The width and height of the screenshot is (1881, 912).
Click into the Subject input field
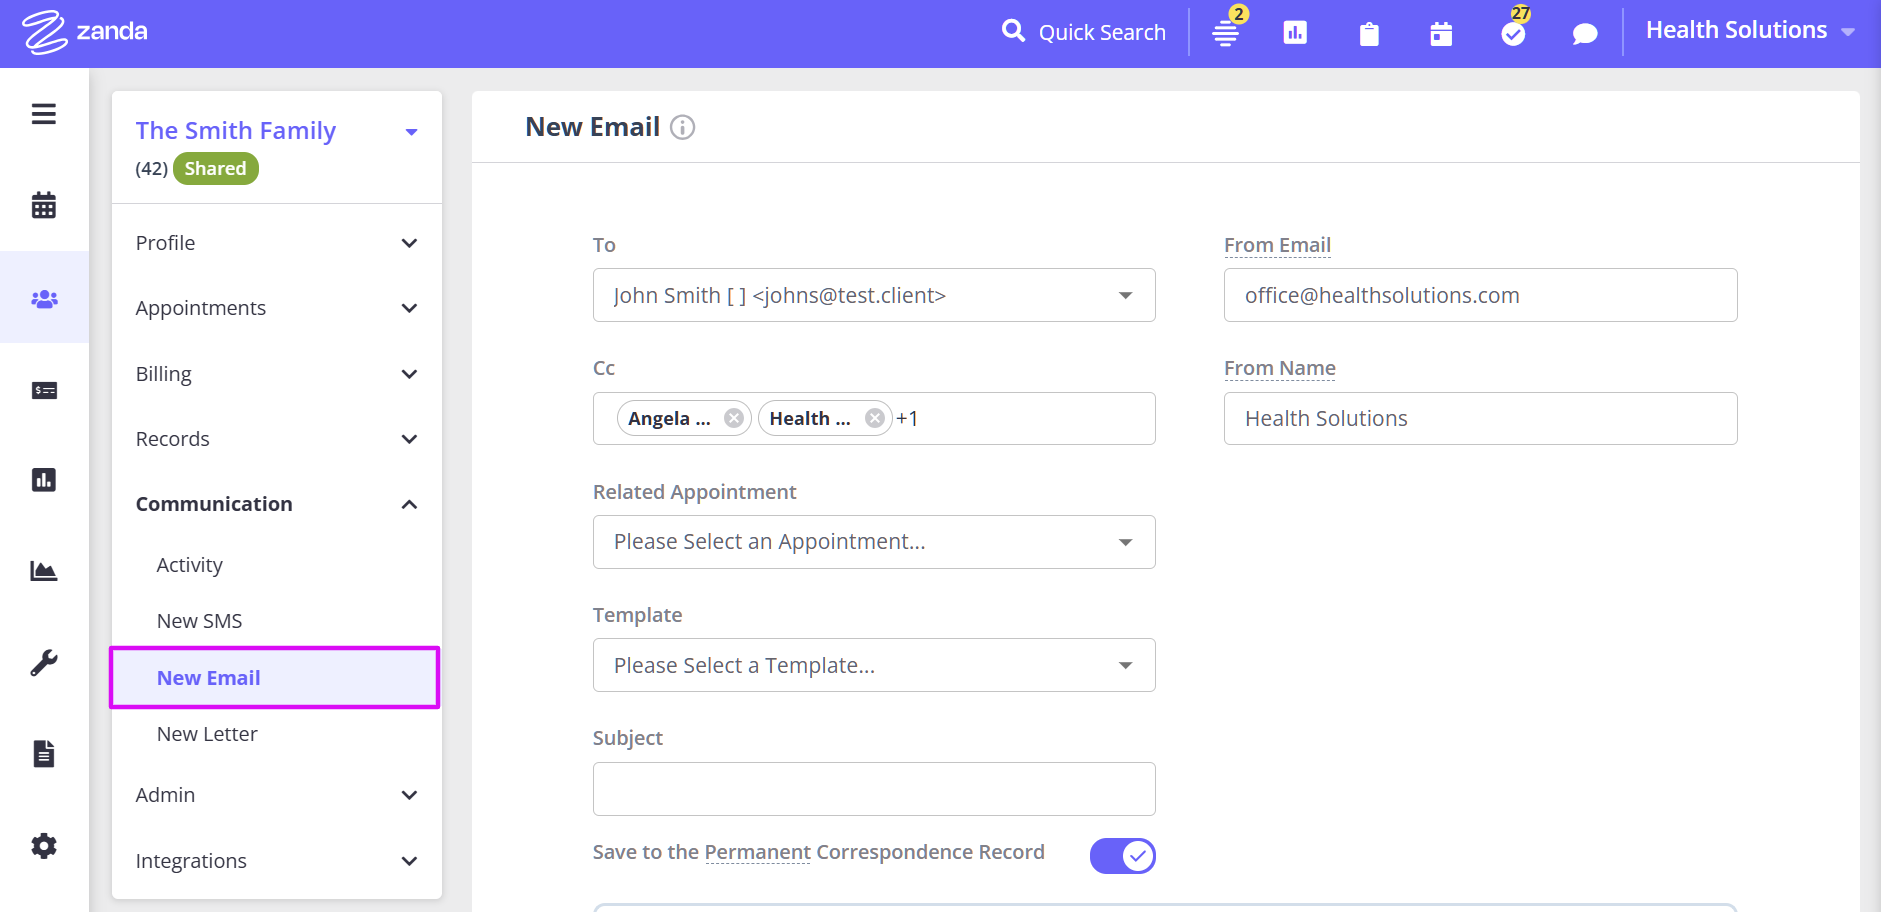[x=873, y=789]
